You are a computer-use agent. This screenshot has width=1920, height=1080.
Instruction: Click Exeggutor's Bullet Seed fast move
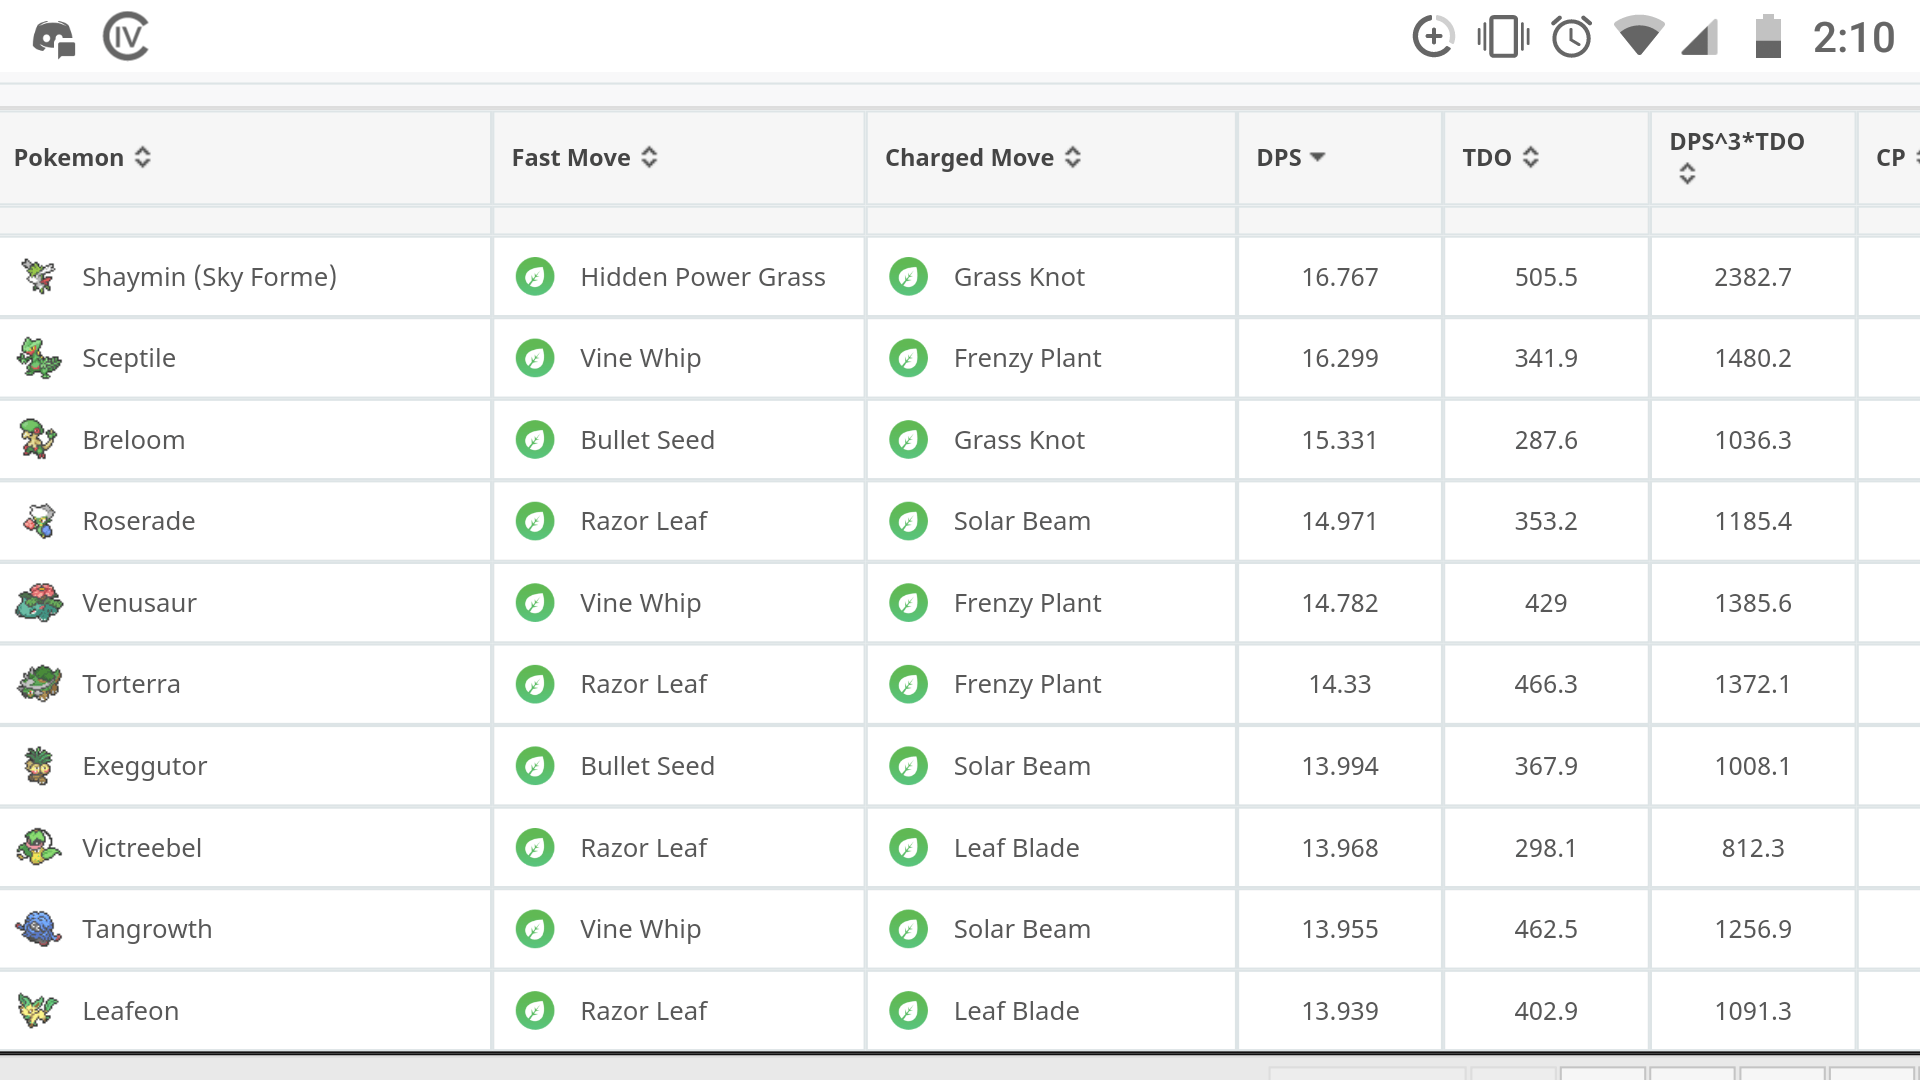pyautogui.click(x=647, y=766)
